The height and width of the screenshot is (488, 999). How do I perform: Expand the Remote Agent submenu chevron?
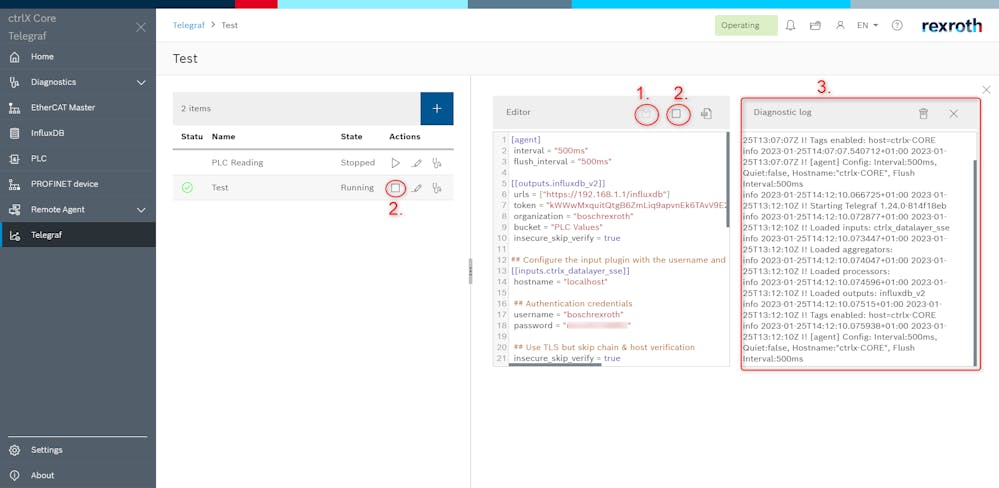point(141,210)
